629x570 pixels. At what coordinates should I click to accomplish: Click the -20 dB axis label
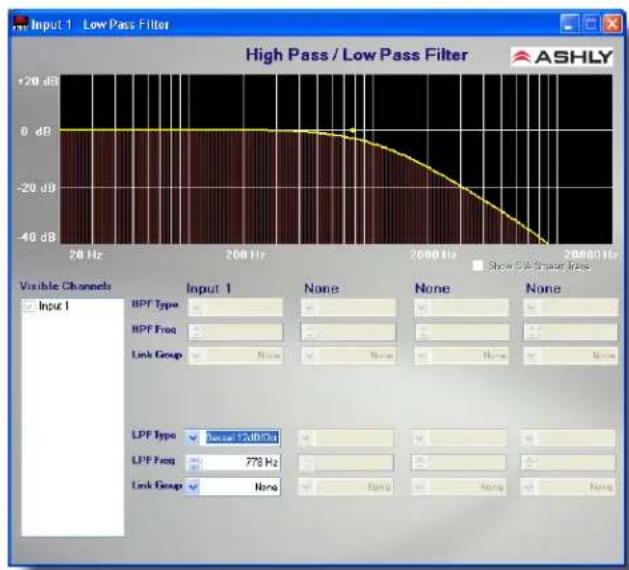(36, 188)
